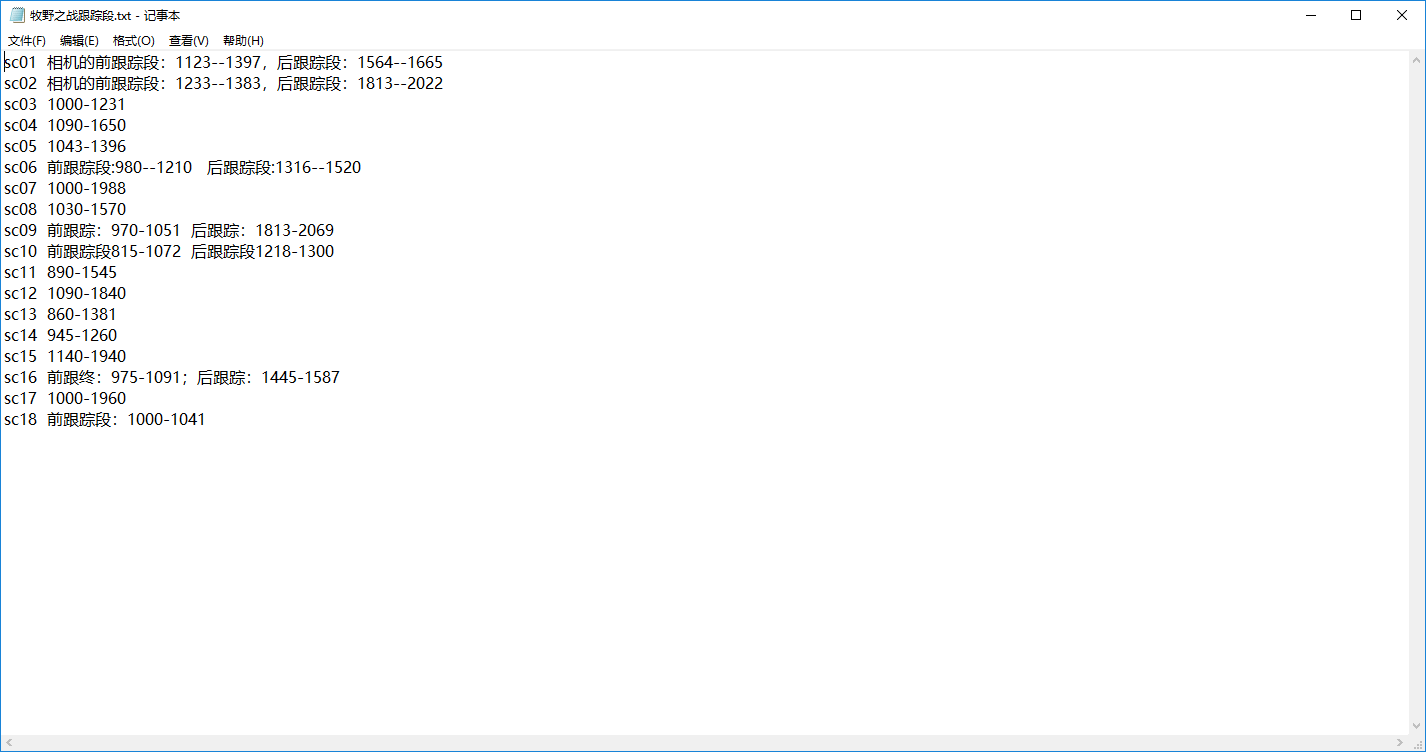Click the text 后跟踪：1813-2069
Screen dimensions: 1426x752
coord(262,230)
